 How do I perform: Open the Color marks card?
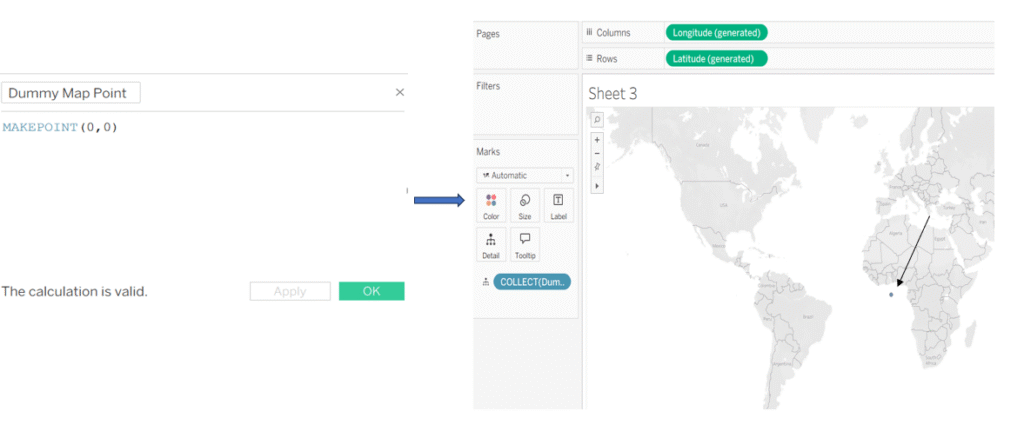coord(491,206)
